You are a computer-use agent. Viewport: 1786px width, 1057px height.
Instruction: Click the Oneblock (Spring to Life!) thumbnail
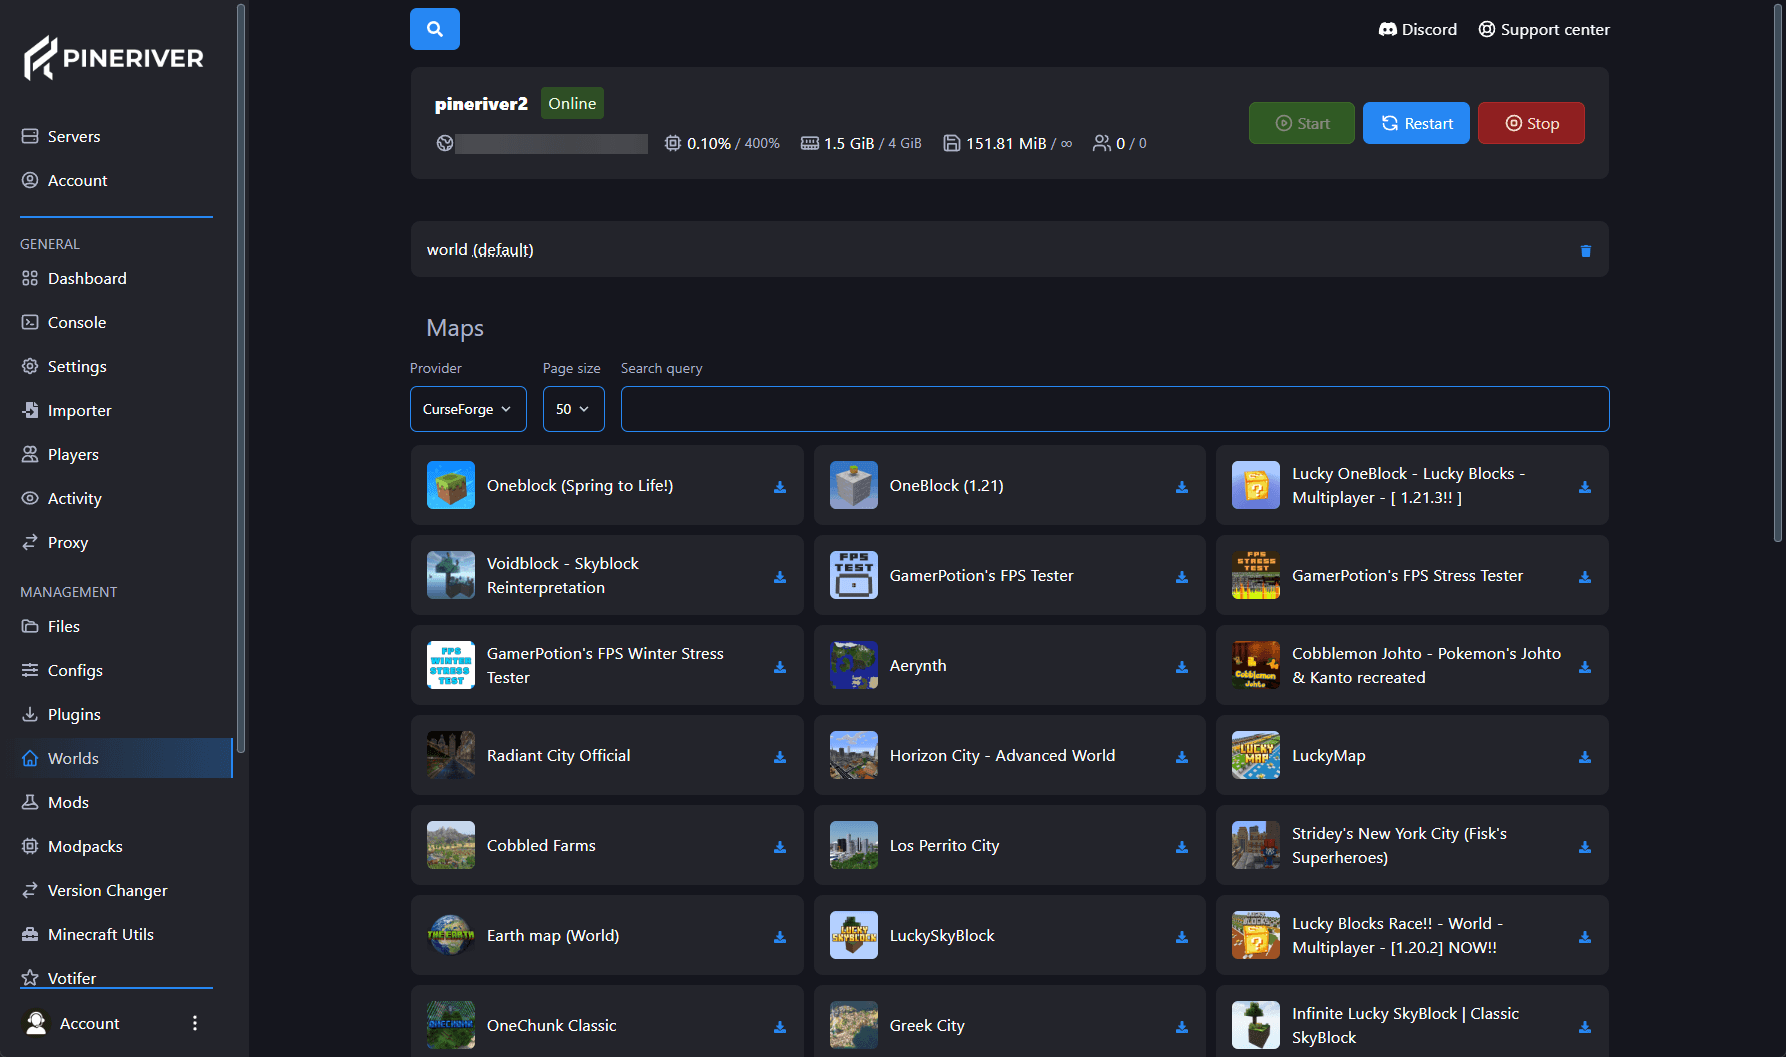coord(451,485)
